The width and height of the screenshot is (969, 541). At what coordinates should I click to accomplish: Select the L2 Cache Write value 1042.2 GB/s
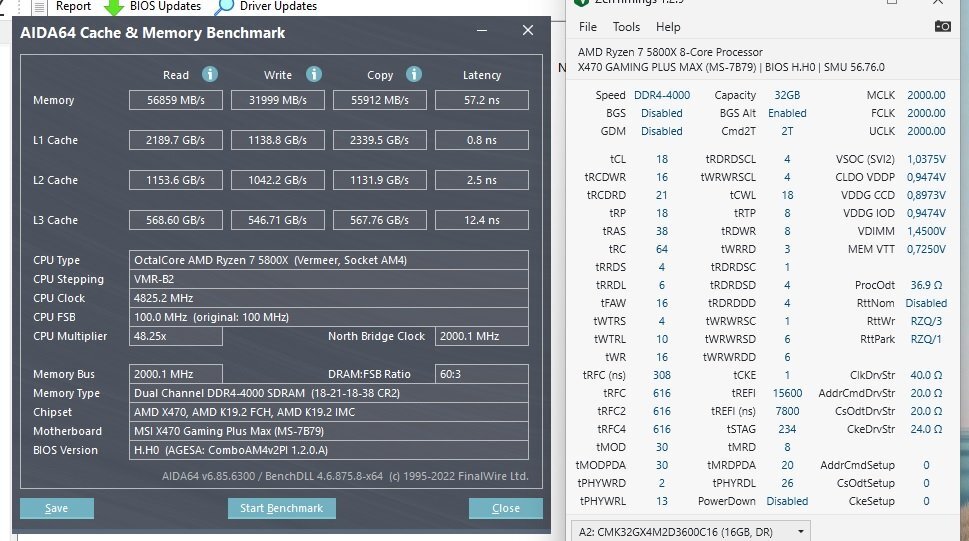coord(277,180)
